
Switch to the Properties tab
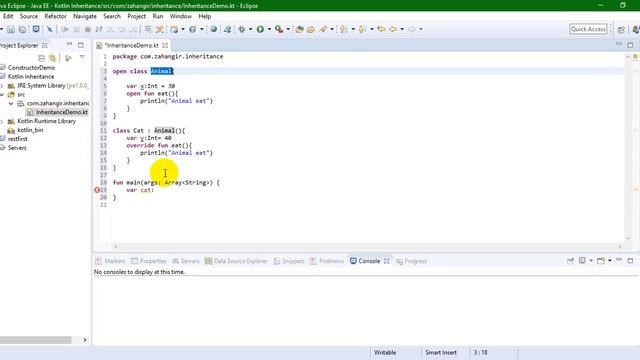tap(149, 261)
